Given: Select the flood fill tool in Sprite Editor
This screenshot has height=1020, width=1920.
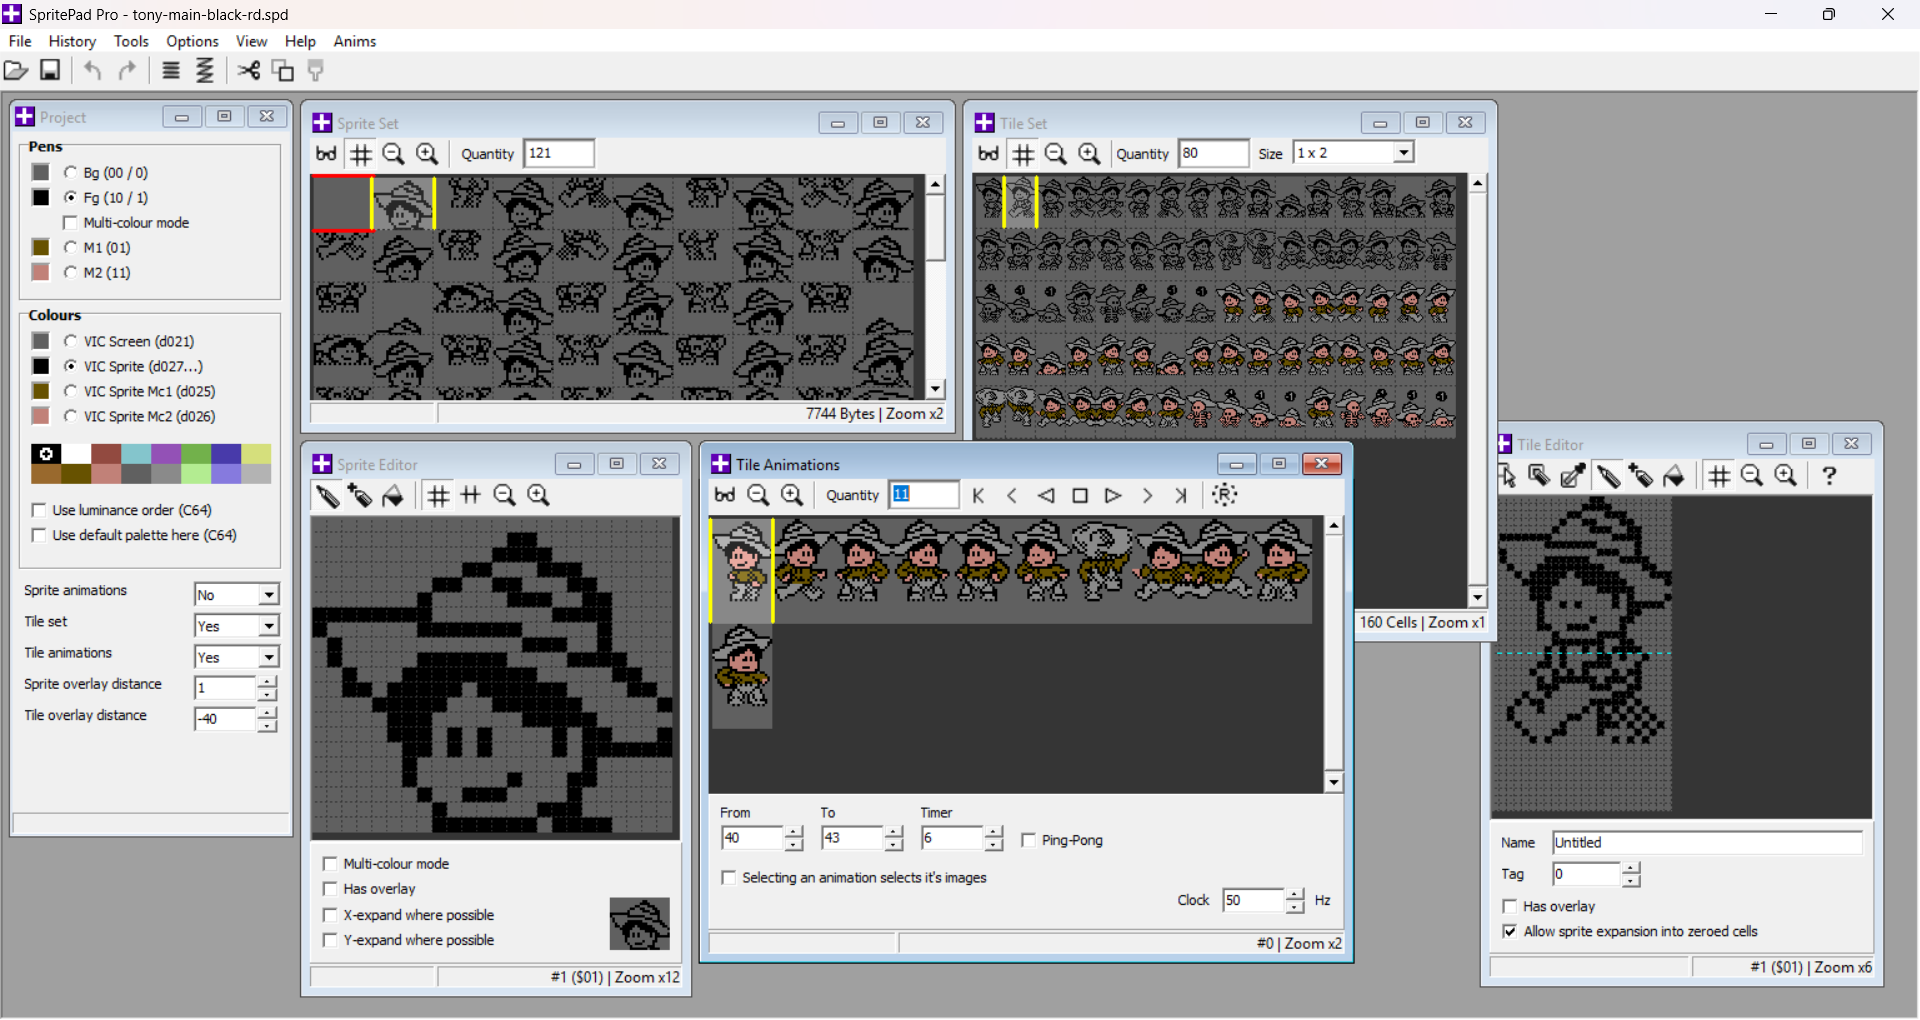Looking at the screenshot, I should coord(393,495).
